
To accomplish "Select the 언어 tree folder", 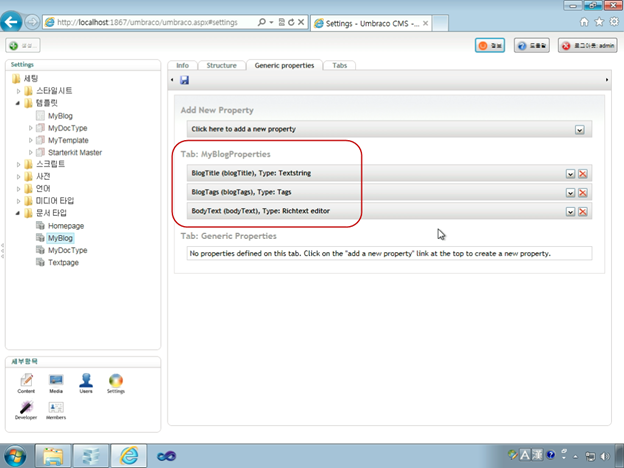I will (43, 189).
